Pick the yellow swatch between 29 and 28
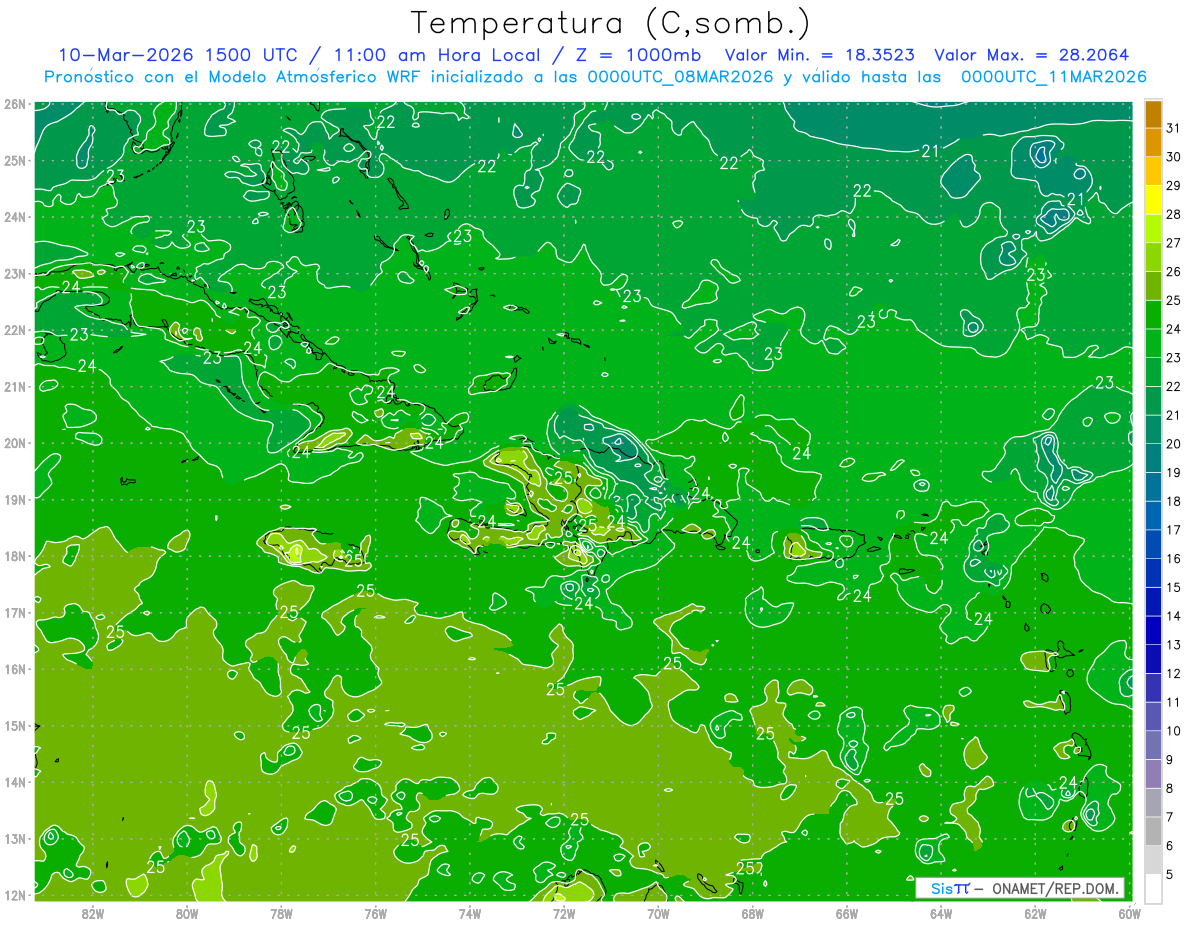 (1153, 199)
